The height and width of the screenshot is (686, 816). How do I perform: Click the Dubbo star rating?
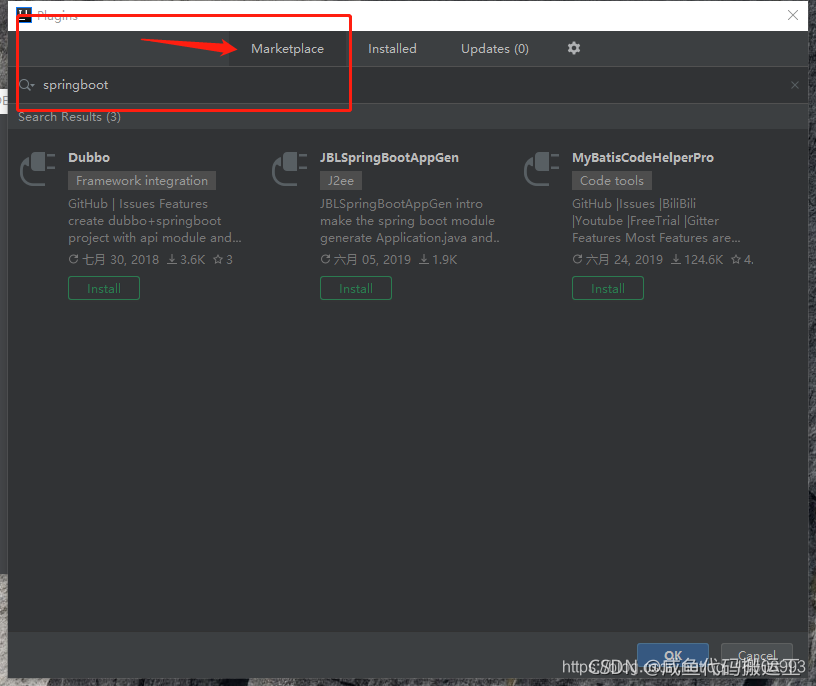pyautogui.click(x=223, y=259)
